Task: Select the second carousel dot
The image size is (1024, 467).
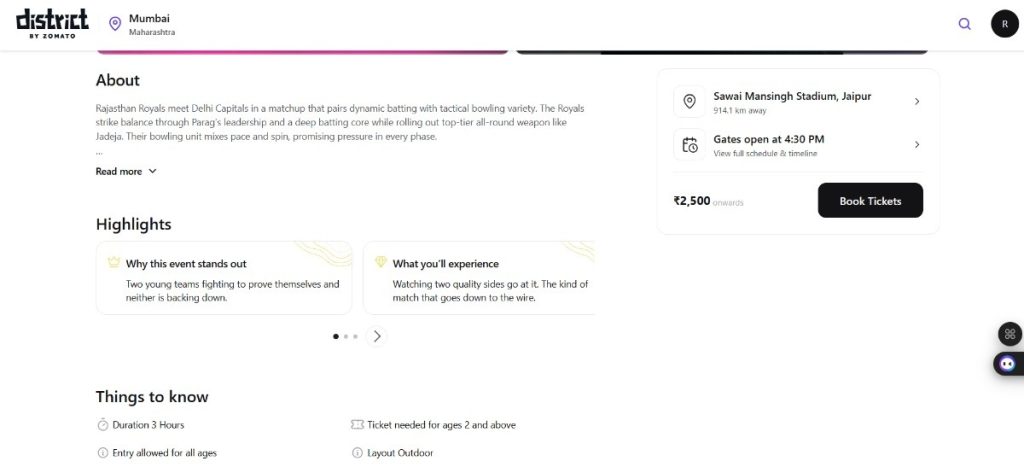Action: click(x=346, y=337)
